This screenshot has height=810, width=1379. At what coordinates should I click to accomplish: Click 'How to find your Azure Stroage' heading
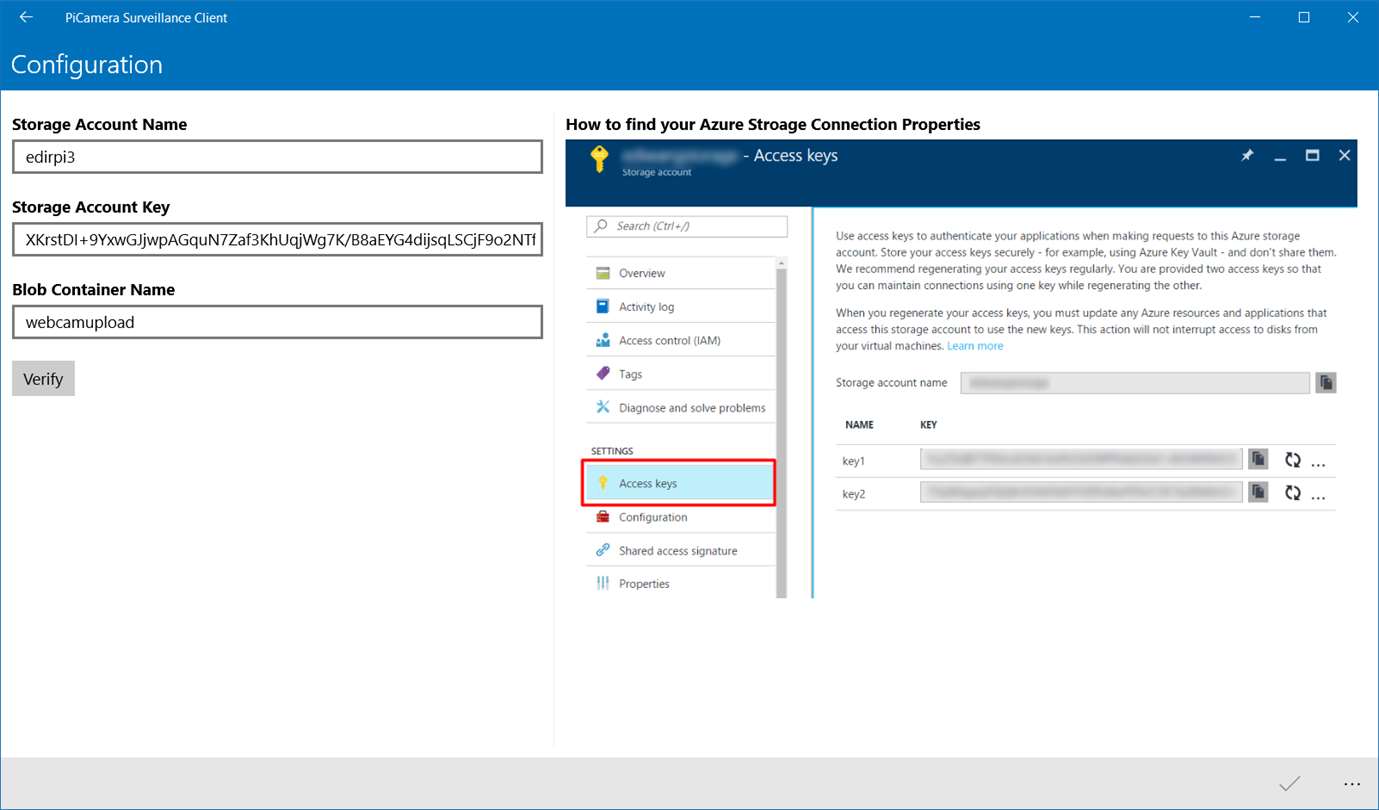773,125
